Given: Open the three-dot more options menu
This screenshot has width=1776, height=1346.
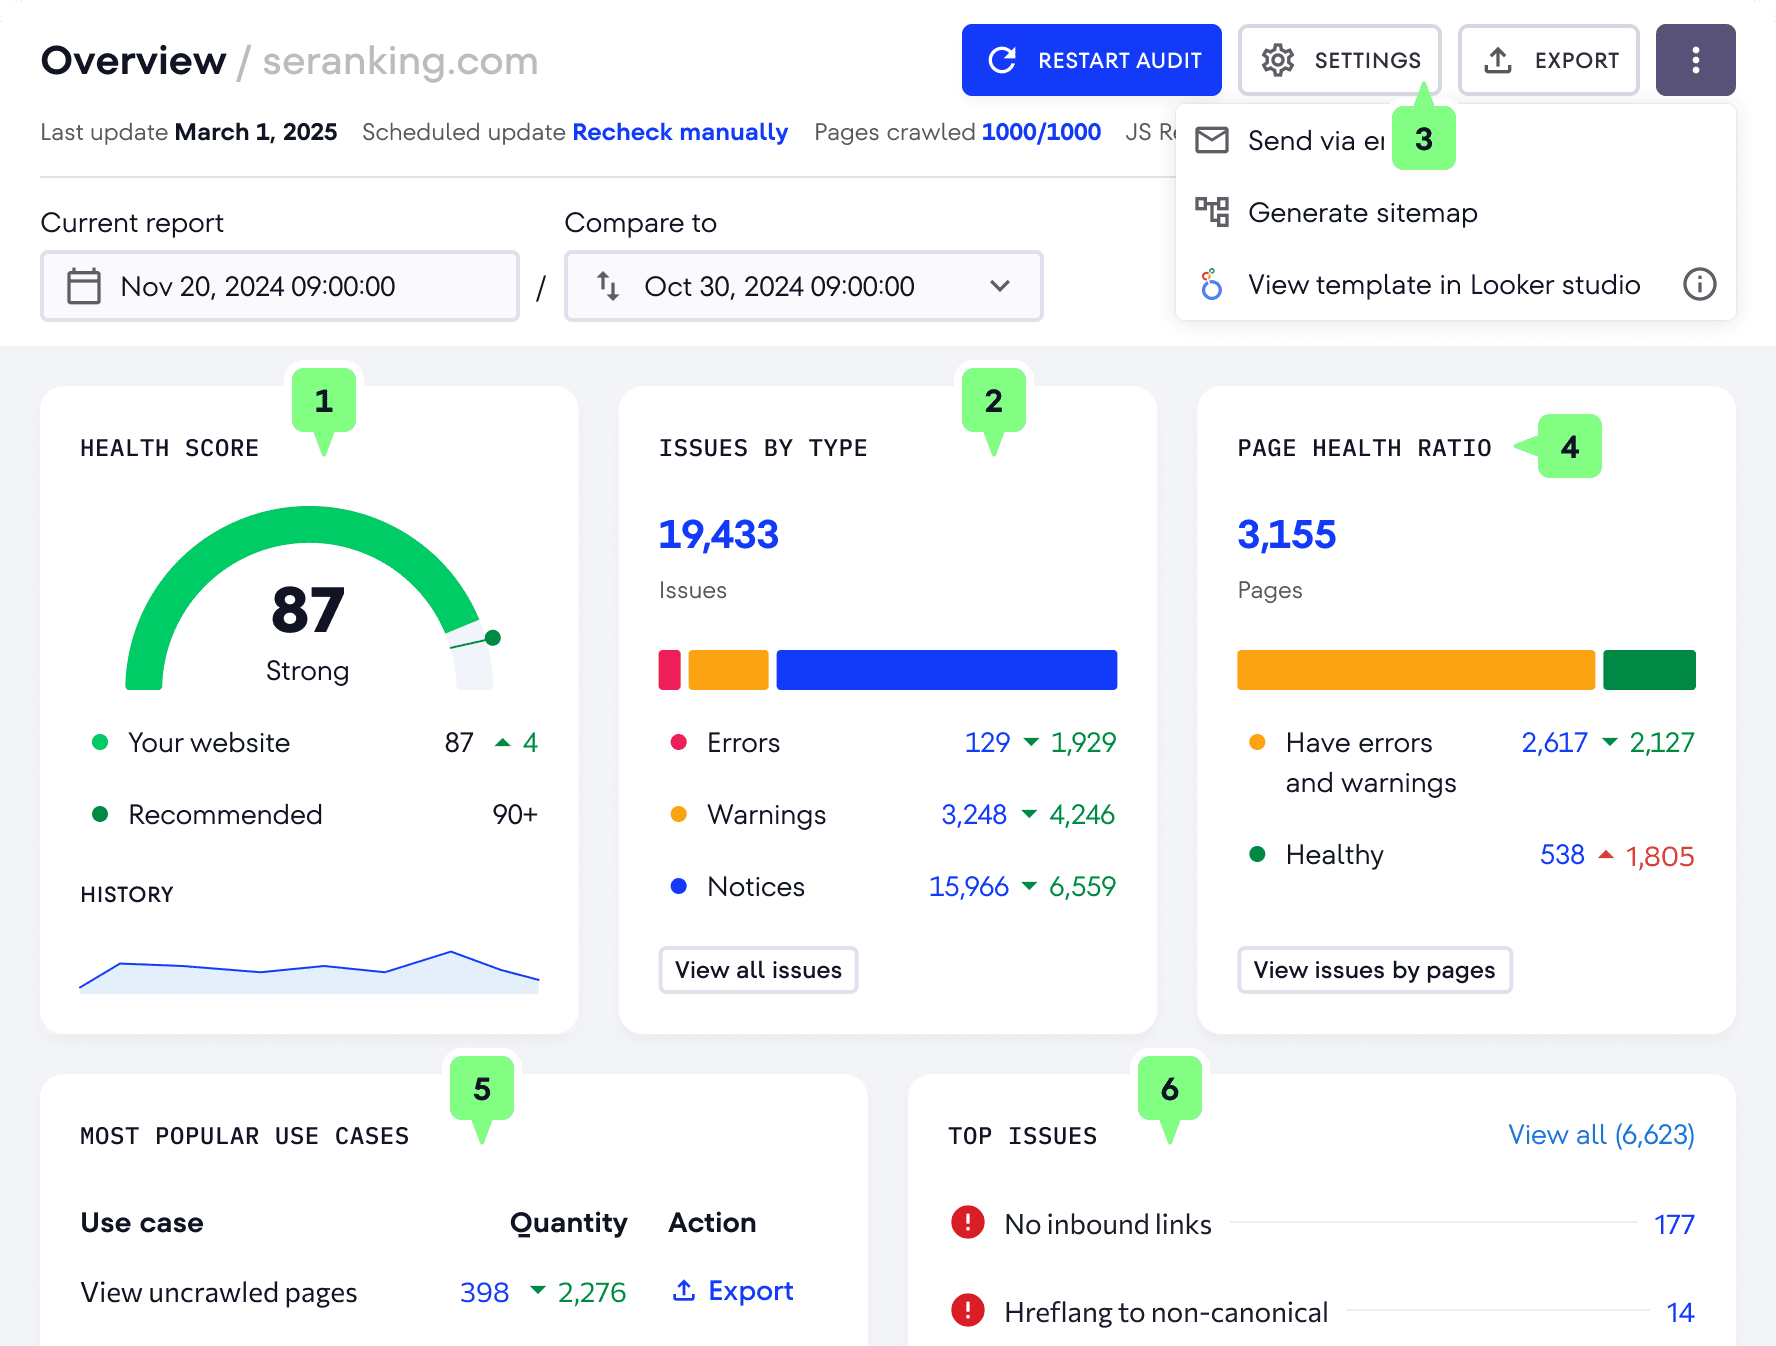Looking at the screenshot, I should (1695, 60).
